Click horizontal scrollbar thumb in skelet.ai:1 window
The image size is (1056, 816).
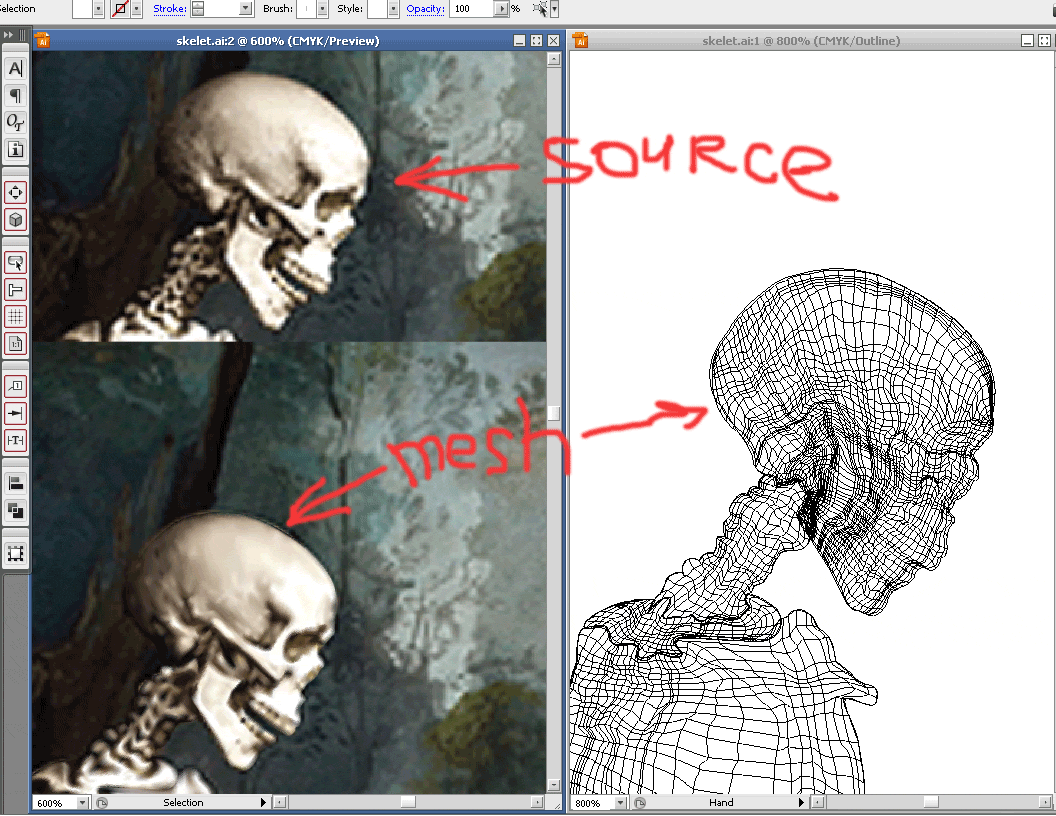point(931,803)
